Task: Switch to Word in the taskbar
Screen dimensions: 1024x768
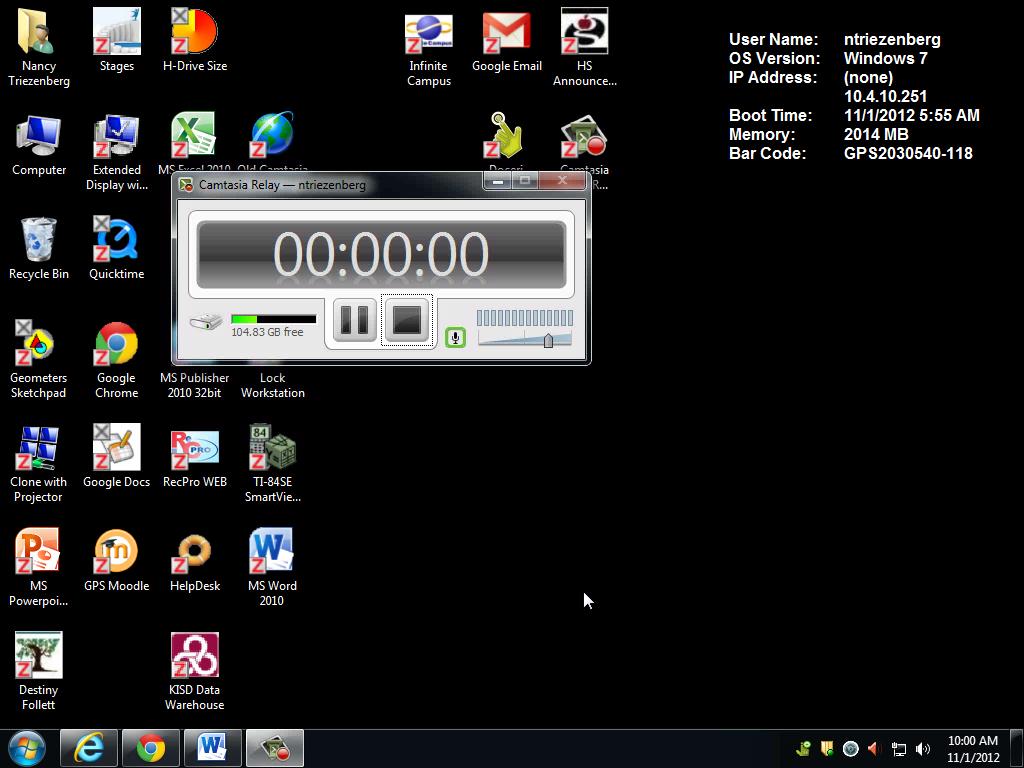Action: click(x=213, y=748)
